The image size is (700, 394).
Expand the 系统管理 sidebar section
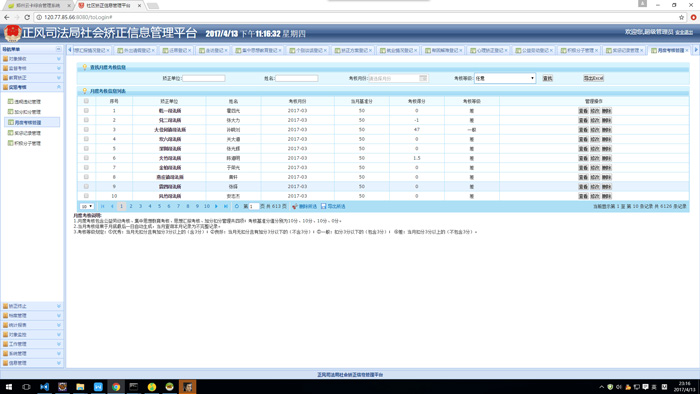point(32,353)
